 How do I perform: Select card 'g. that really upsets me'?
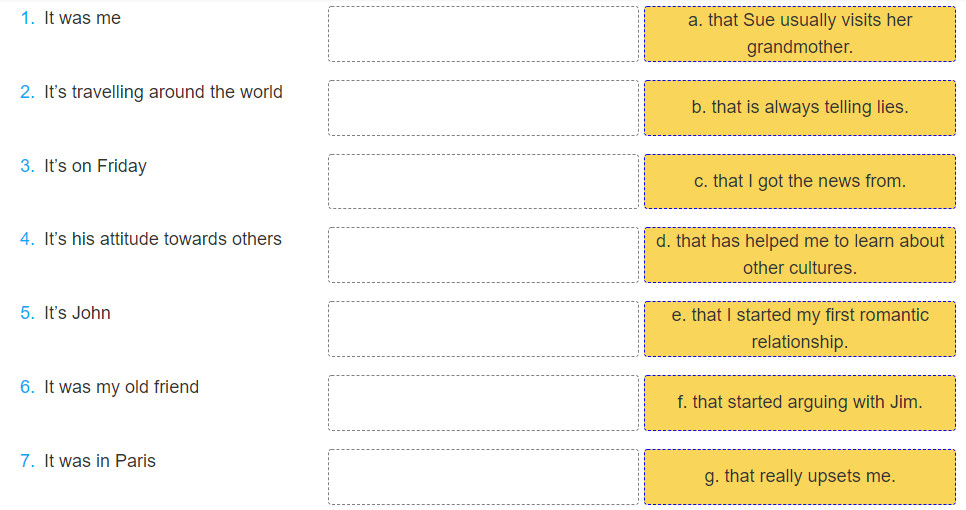[800, 477]
